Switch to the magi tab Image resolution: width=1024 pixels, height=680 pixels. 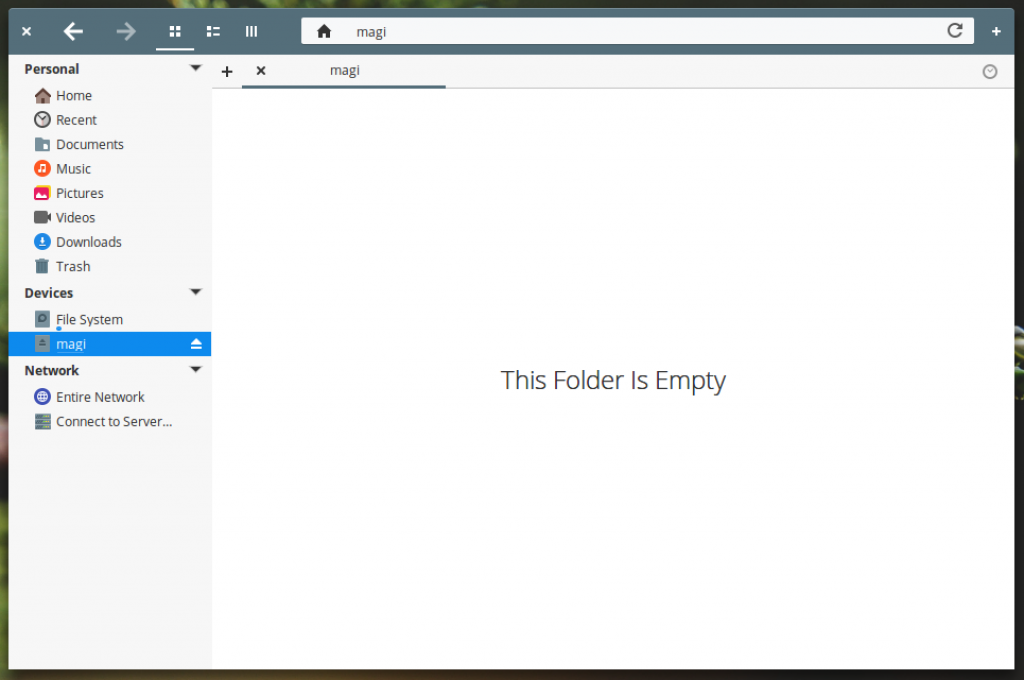point(344,71)
